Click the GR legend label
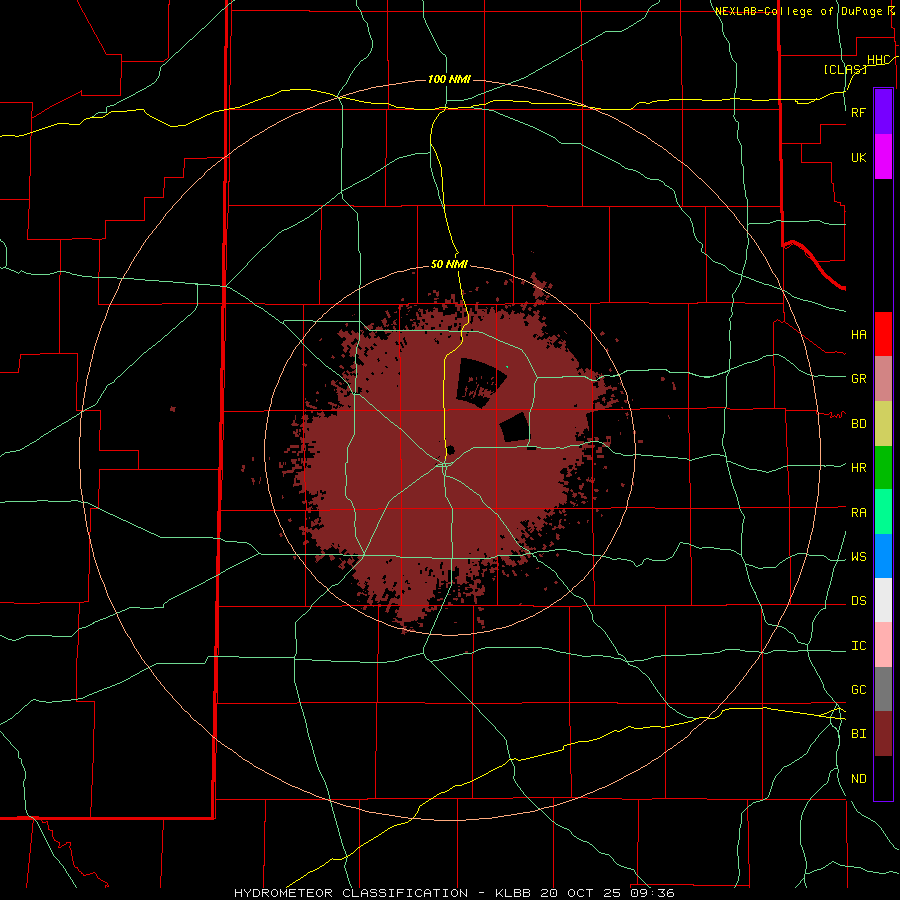This screenshot has height=900, width=900. point(858,378)
